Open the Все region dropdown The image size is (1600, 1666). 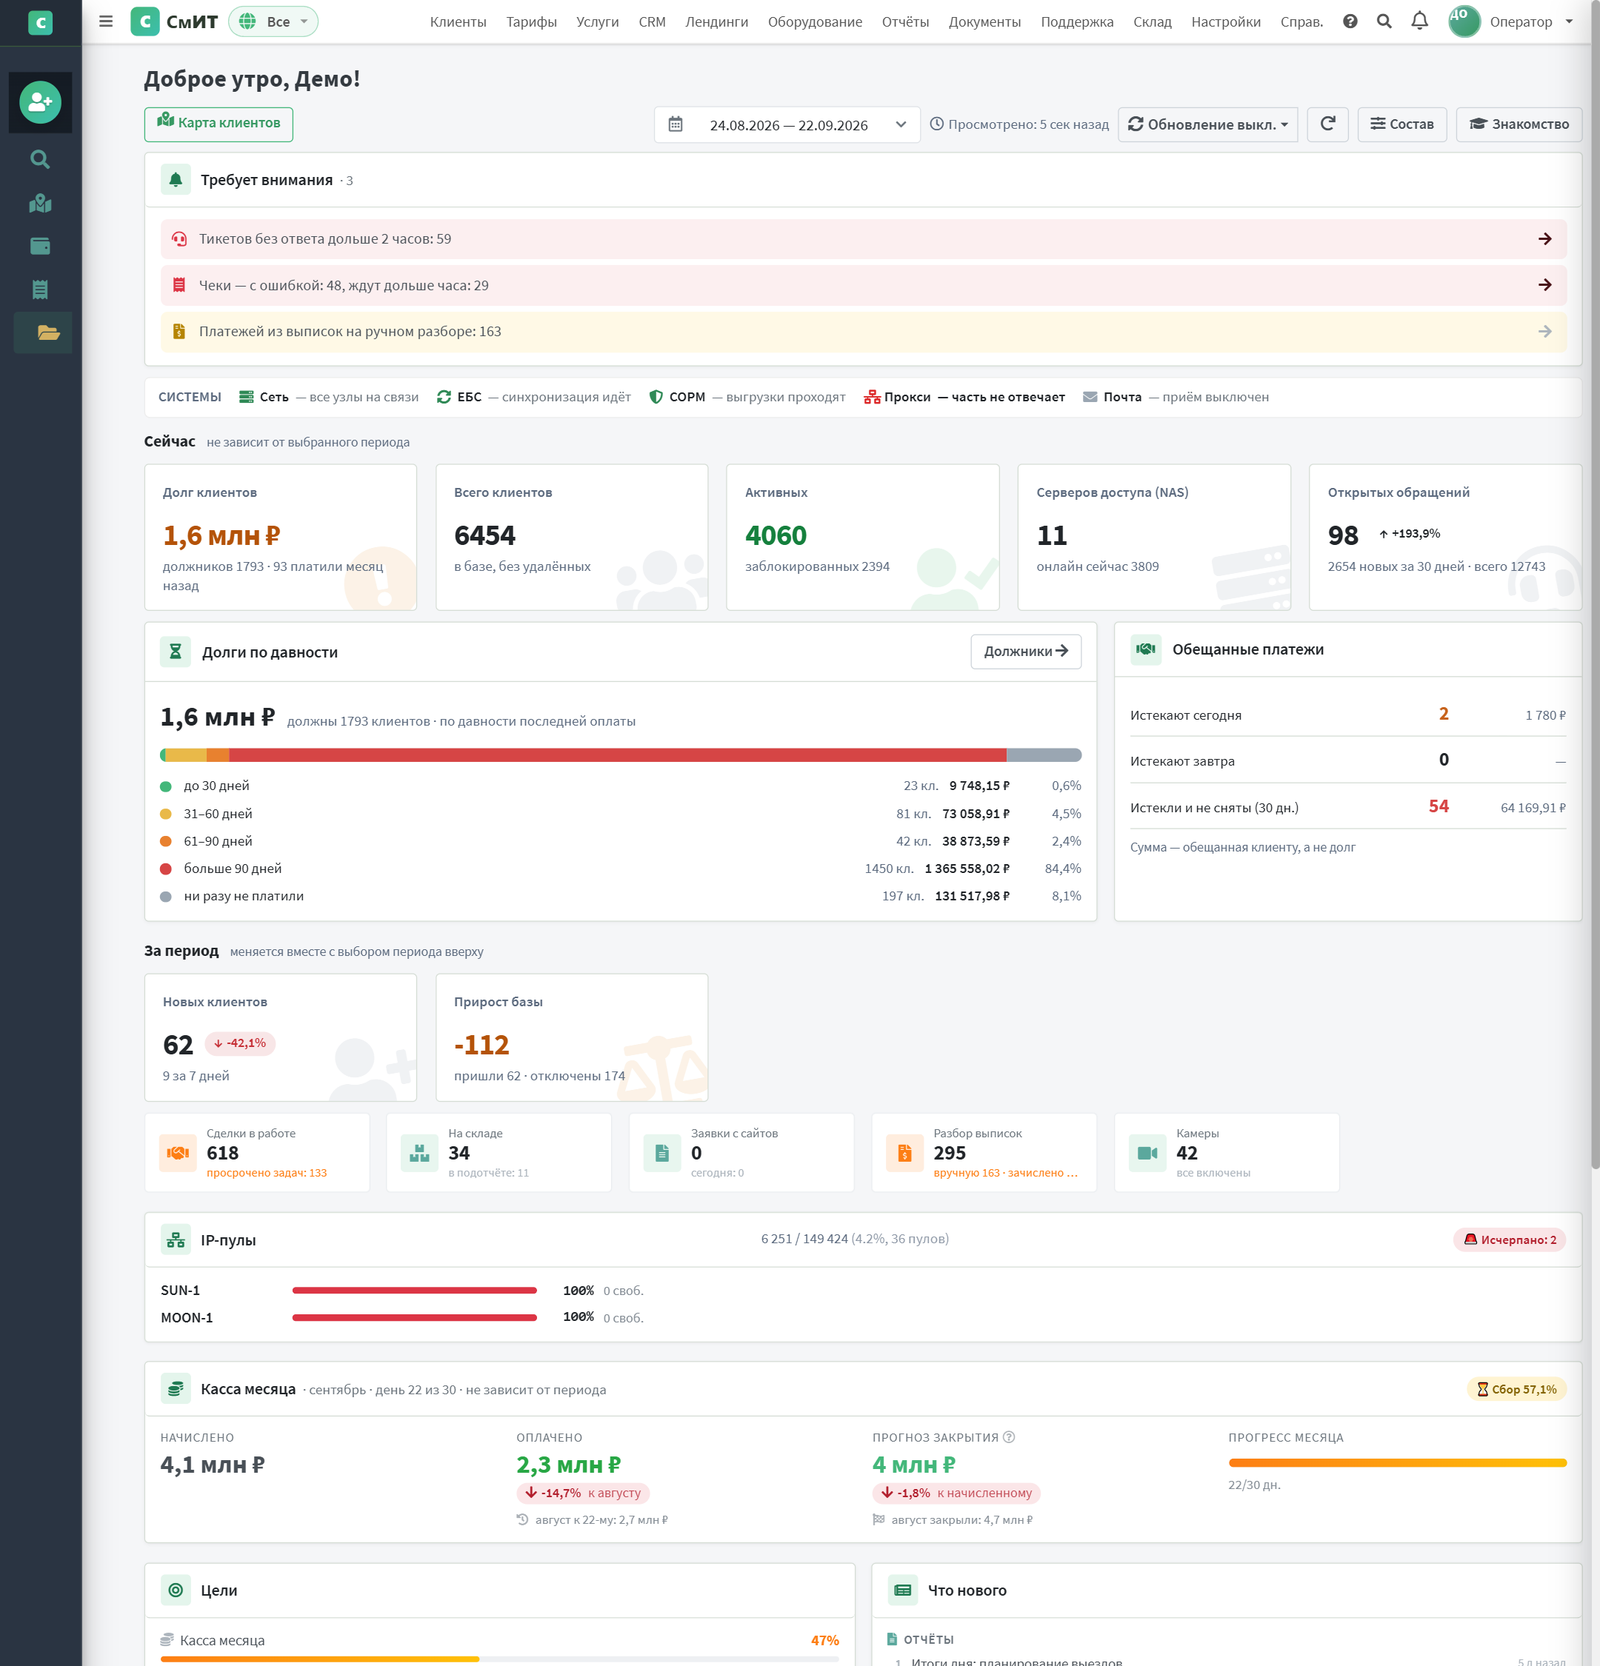pyautogui.click(x=273, y=21)
